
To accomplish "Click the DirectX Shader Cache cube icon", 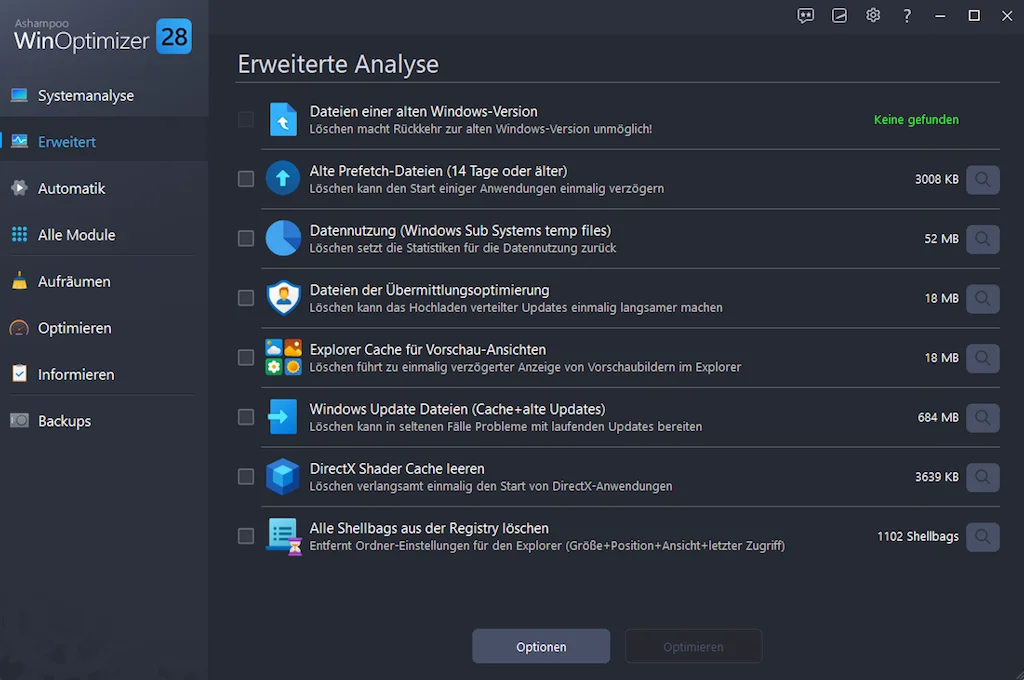I will tap(283, 477).
